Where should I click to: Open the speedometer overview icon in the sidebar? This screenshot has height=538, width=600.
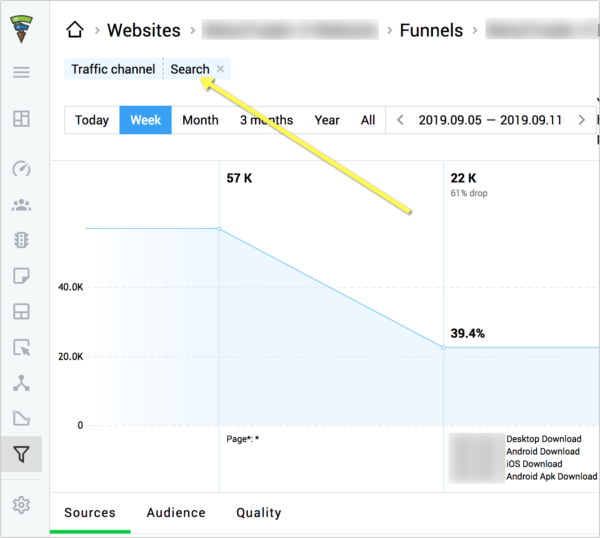coord(21,168)
